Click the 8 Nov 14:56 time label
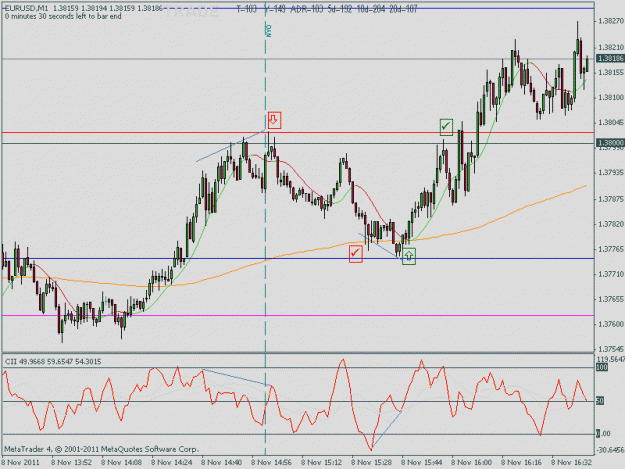Image resolution: width=625 pixels, height=469 pixels. click(271, 462)
